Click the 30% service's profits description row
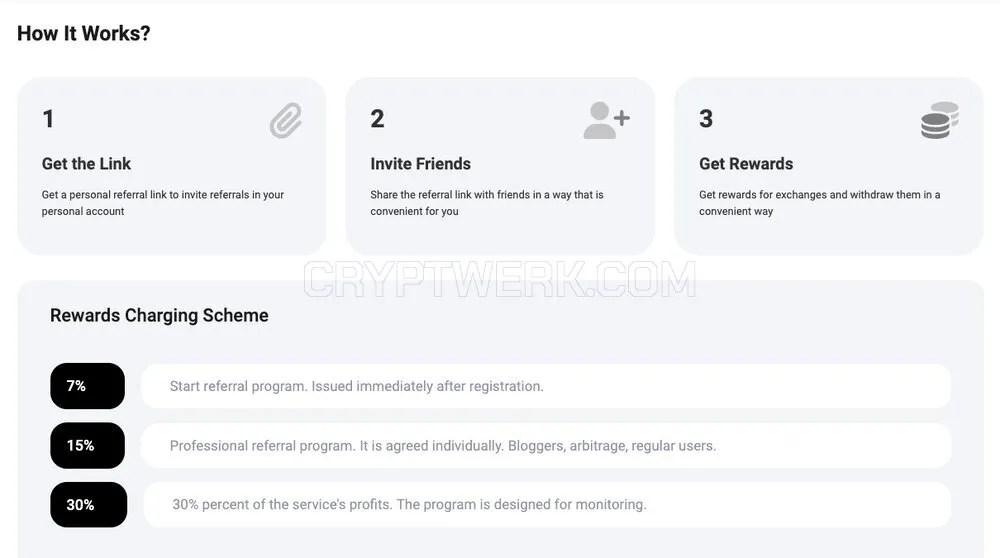This screenshot has height=558, width=1000. pos(547,504)
